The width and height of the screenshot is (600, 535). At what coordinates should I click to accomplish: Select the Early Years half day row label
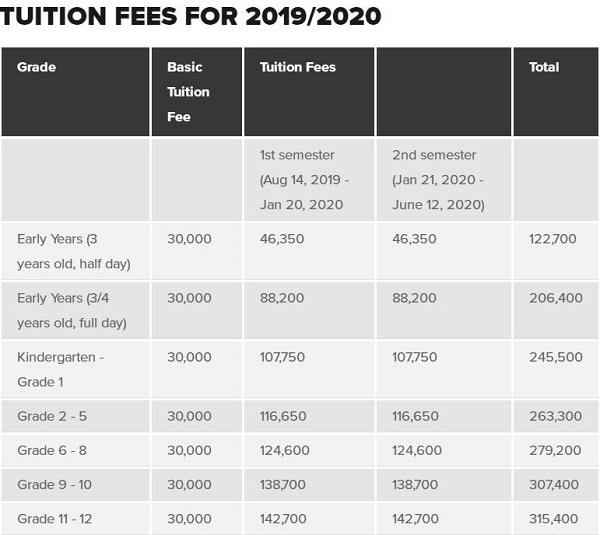point(73,251)
